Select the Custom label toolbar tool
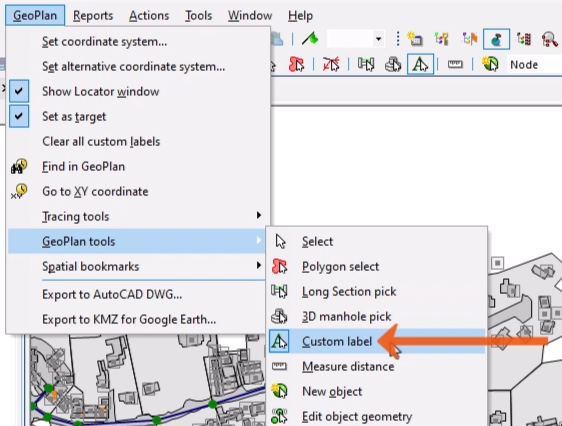 pyautogui.click(x=420, y=64)
